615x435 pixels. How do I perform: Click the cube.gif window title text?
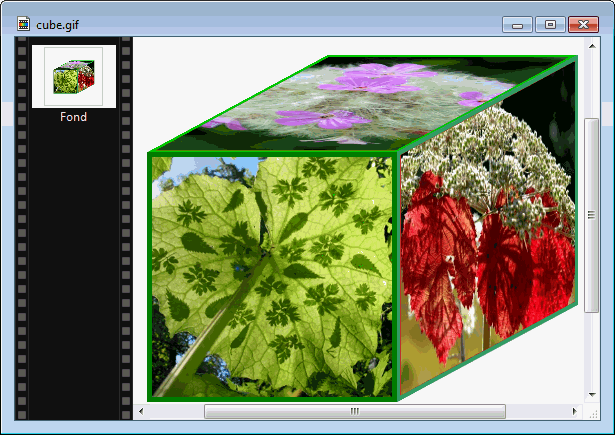[57, 25]
